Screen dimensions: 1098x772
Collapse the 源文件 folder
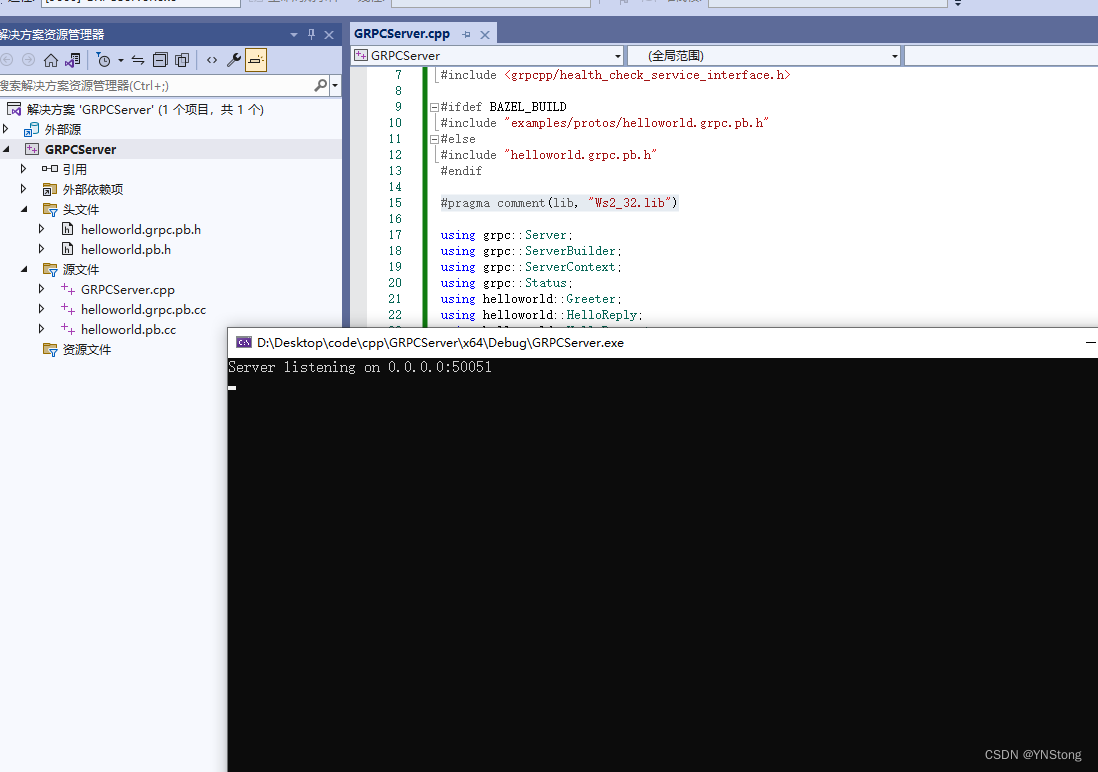click(24, 269)
